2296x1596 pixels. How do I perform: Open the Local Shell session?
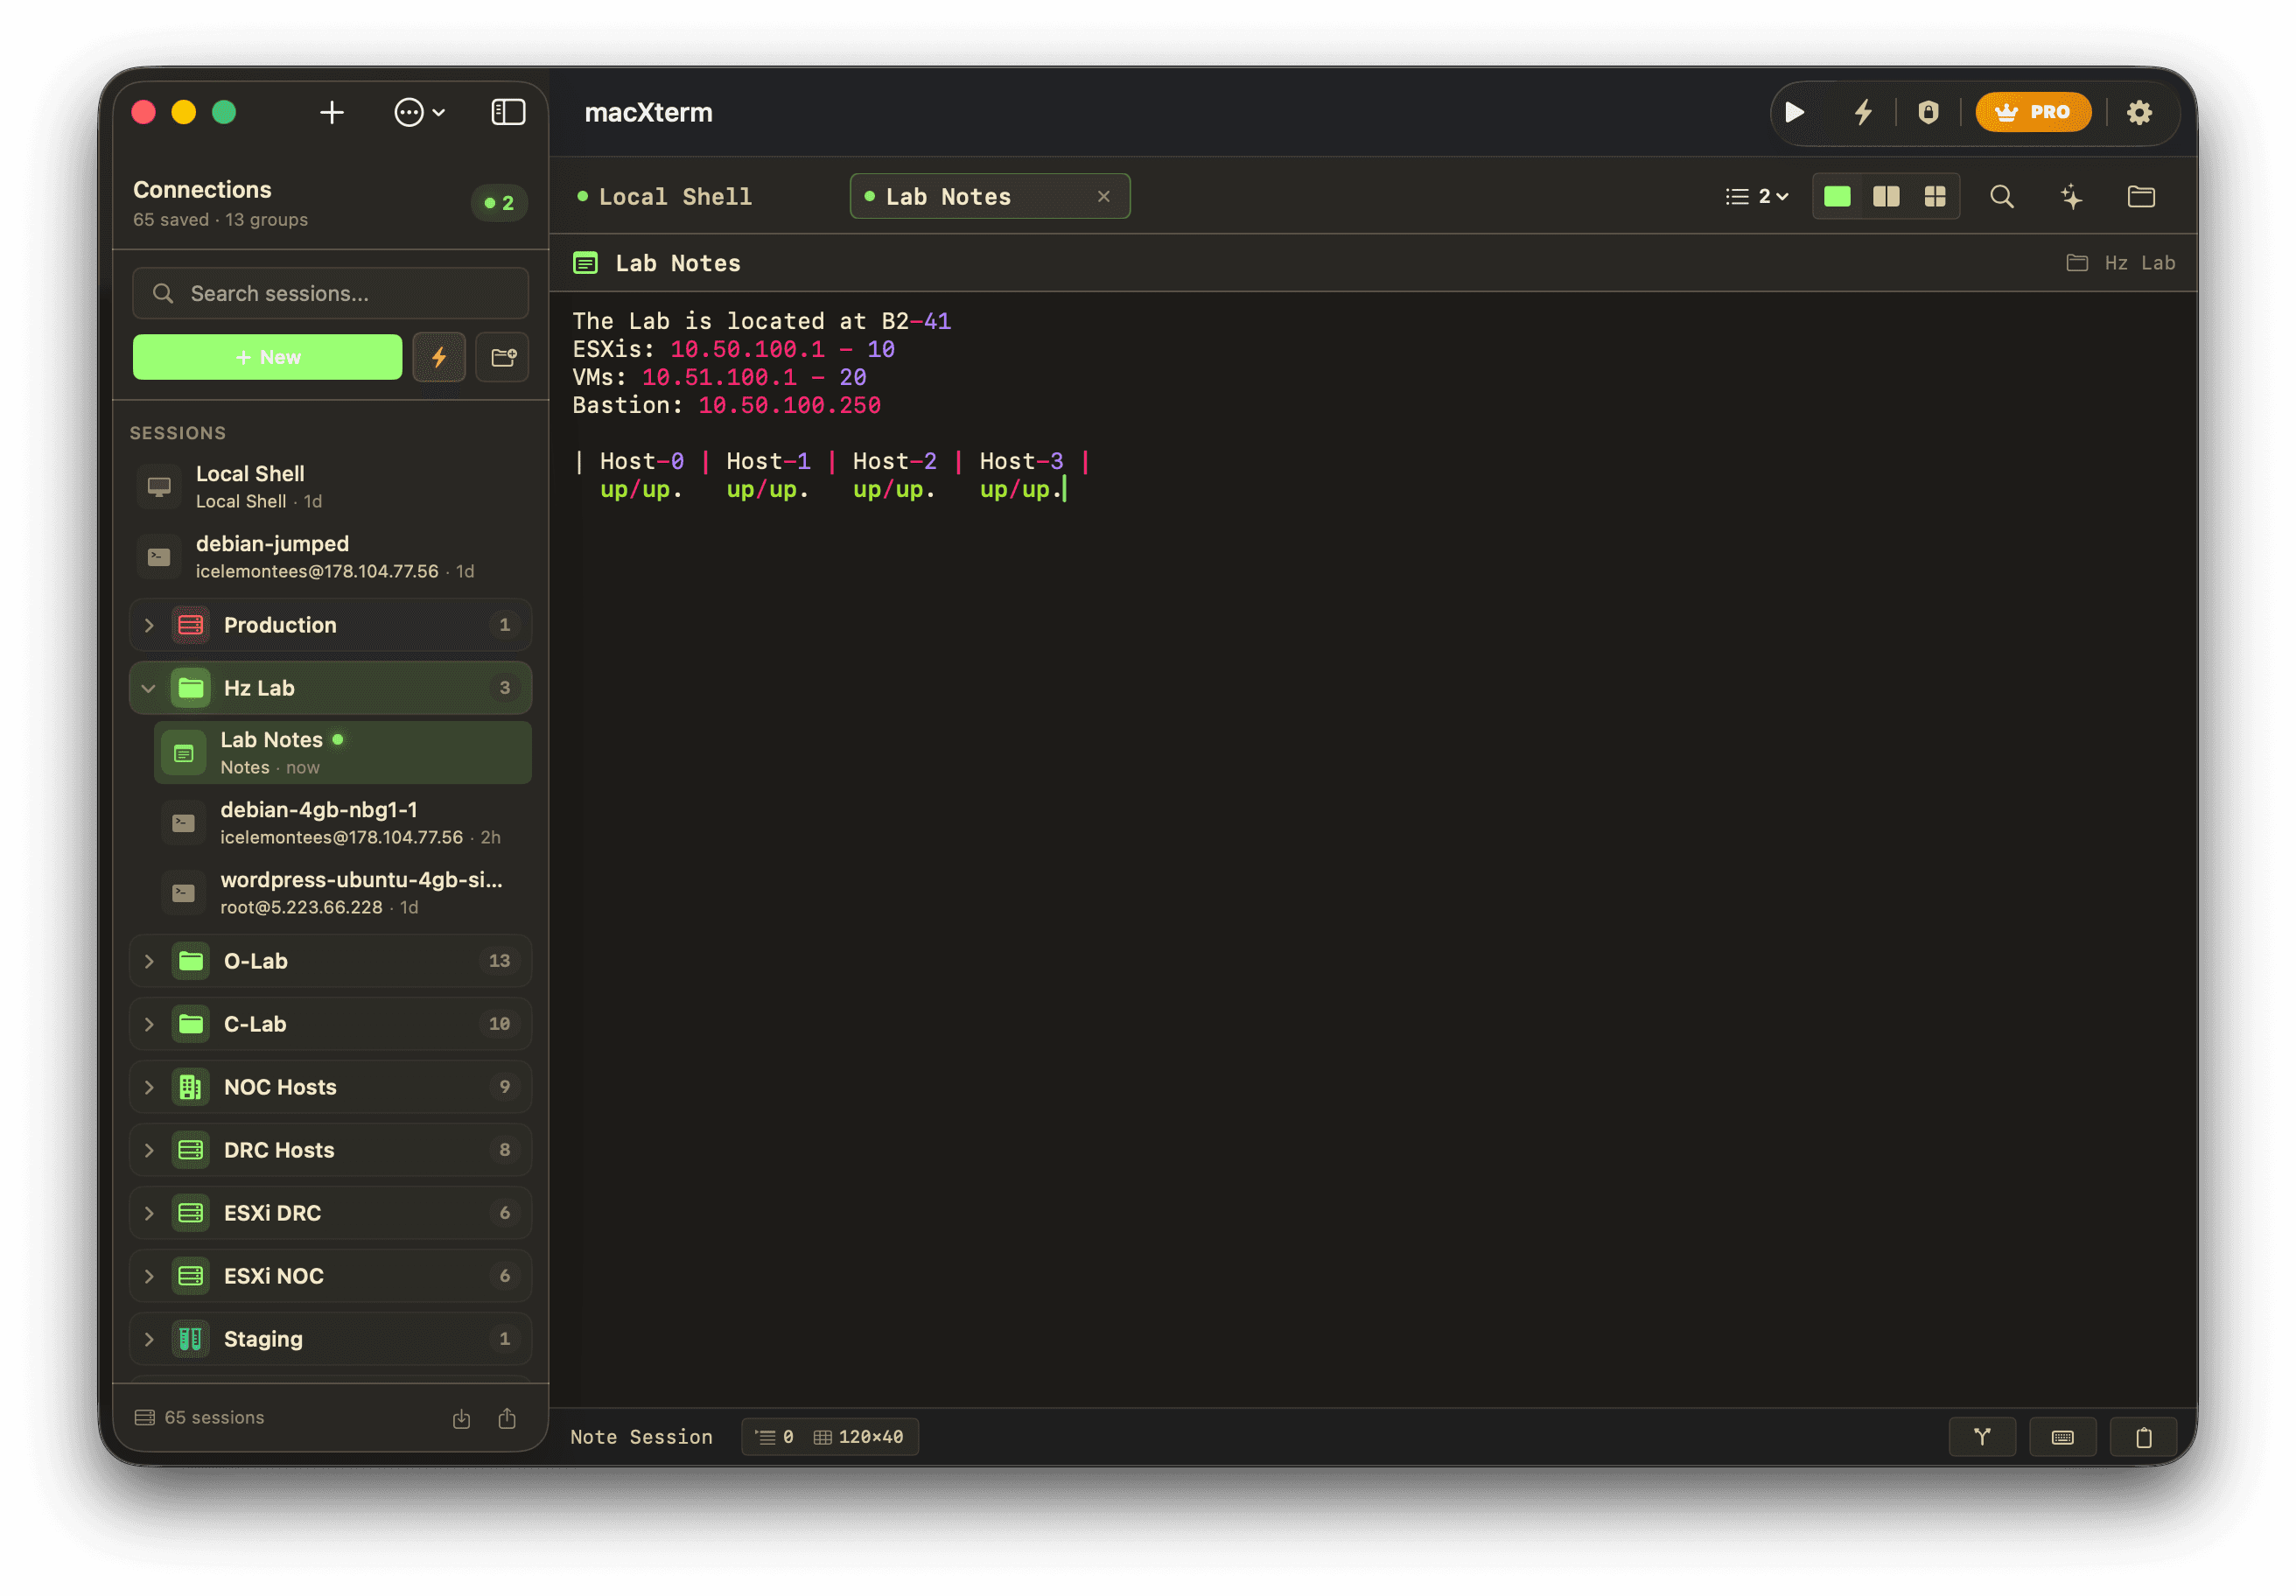pos(331,487)
